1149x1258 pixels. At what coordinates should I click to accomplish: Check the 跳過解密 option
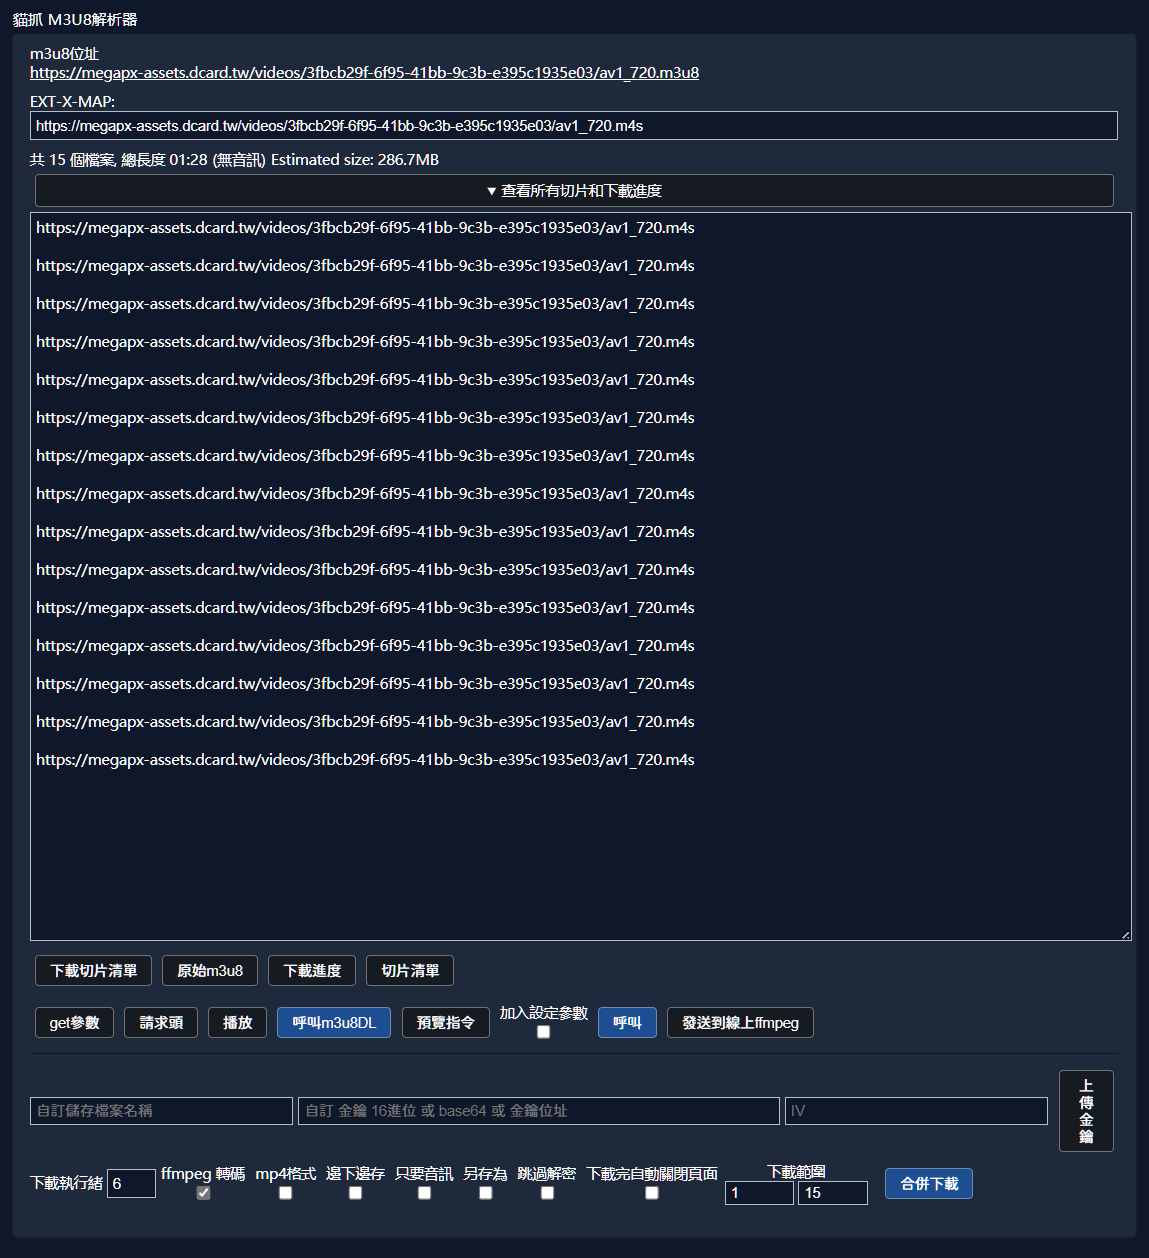[x=547, y=1192]
